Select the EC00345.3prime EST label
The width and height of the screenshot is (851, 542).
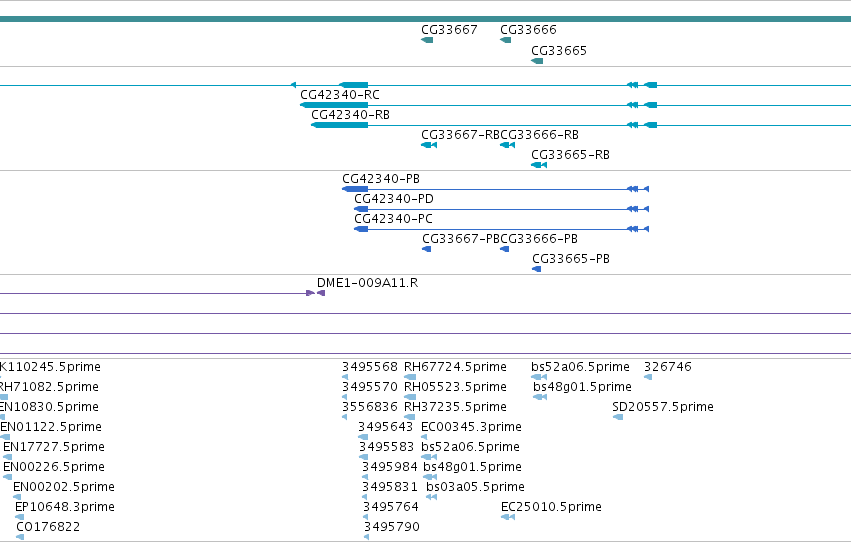471,428
